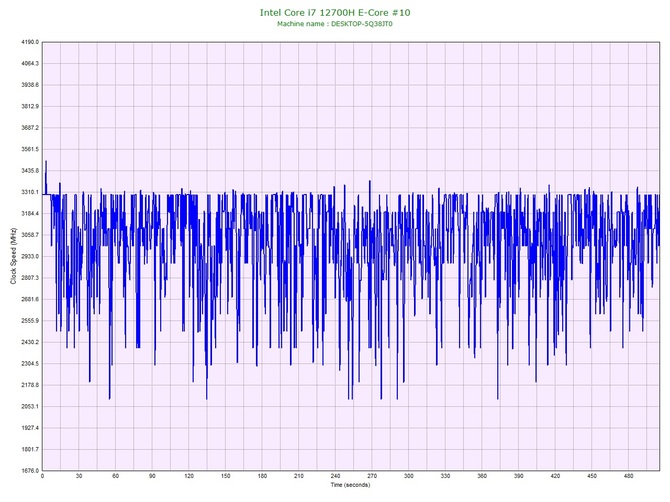The width and height of the screenshot is (670, 502).
Task: Click the 4190.0 y-axis value
Action: tap(30, 42)
